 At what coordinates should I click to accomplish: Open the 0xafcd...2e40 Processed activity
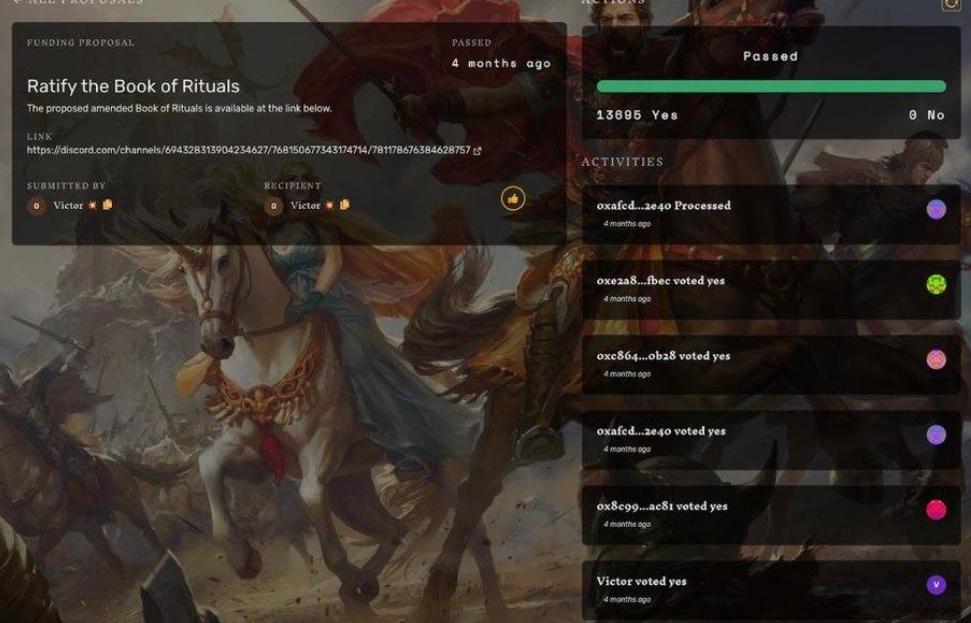pos(771,214)
